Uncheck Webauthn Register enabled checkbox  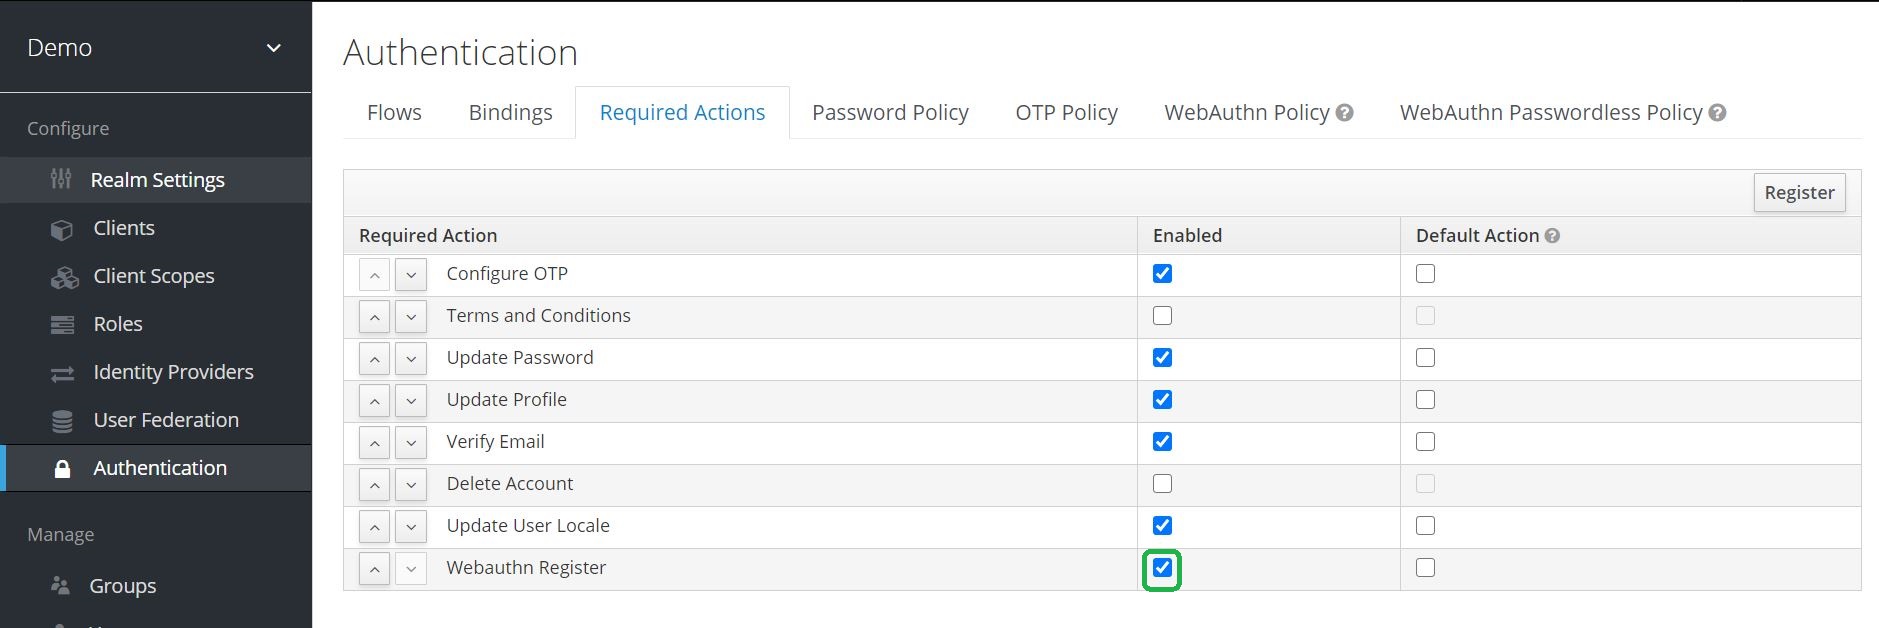[1162, 568]
